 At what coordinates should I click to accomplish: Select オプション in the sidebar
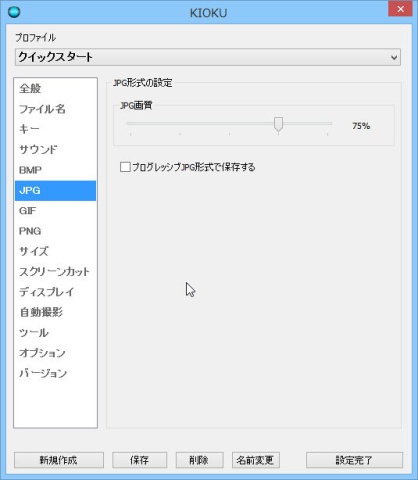point(55,353)
